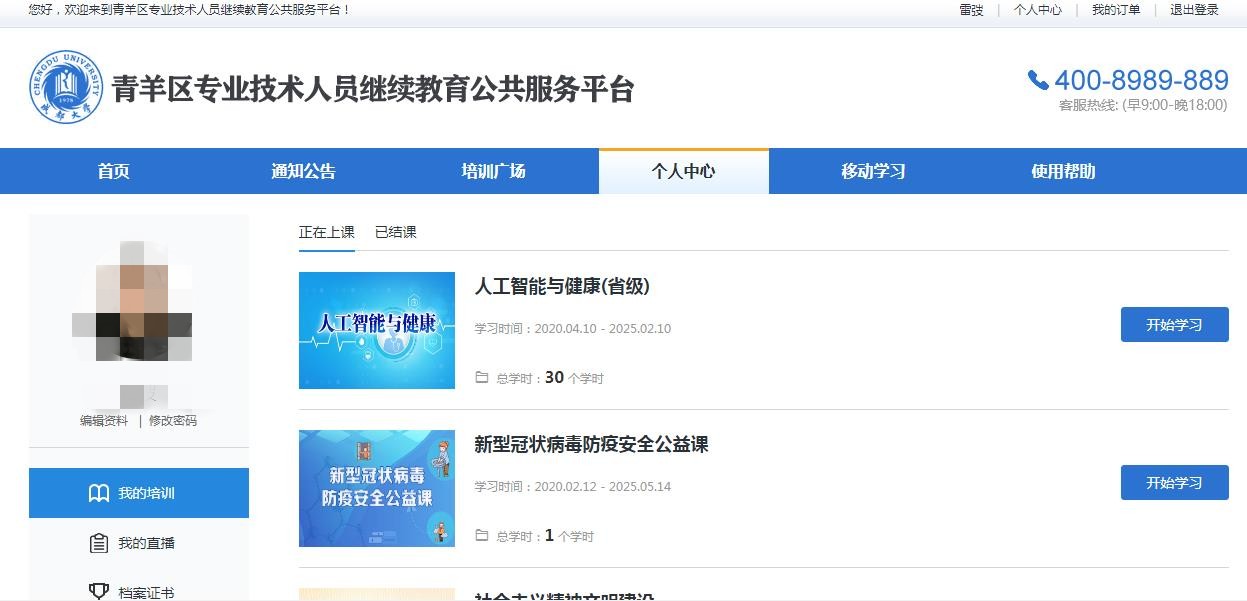Click the folder icon beside 30 个学时
The height and width of the screenshot is (601, 1247).
pos(482,378)
